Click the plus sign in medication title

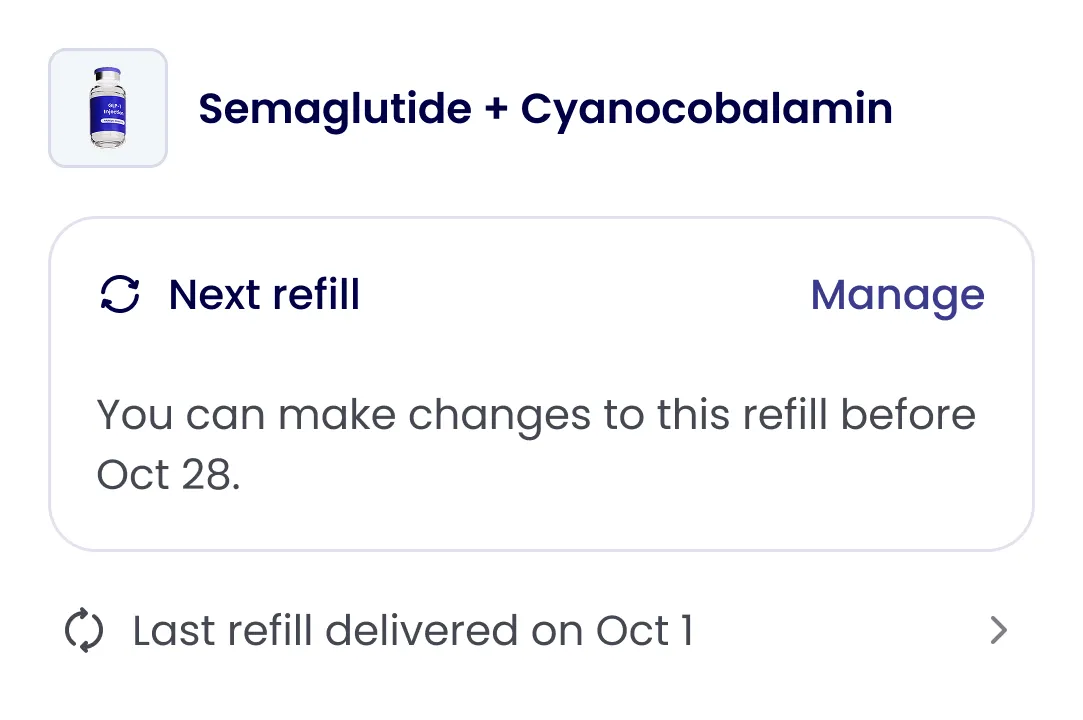(x=495, y=110)
